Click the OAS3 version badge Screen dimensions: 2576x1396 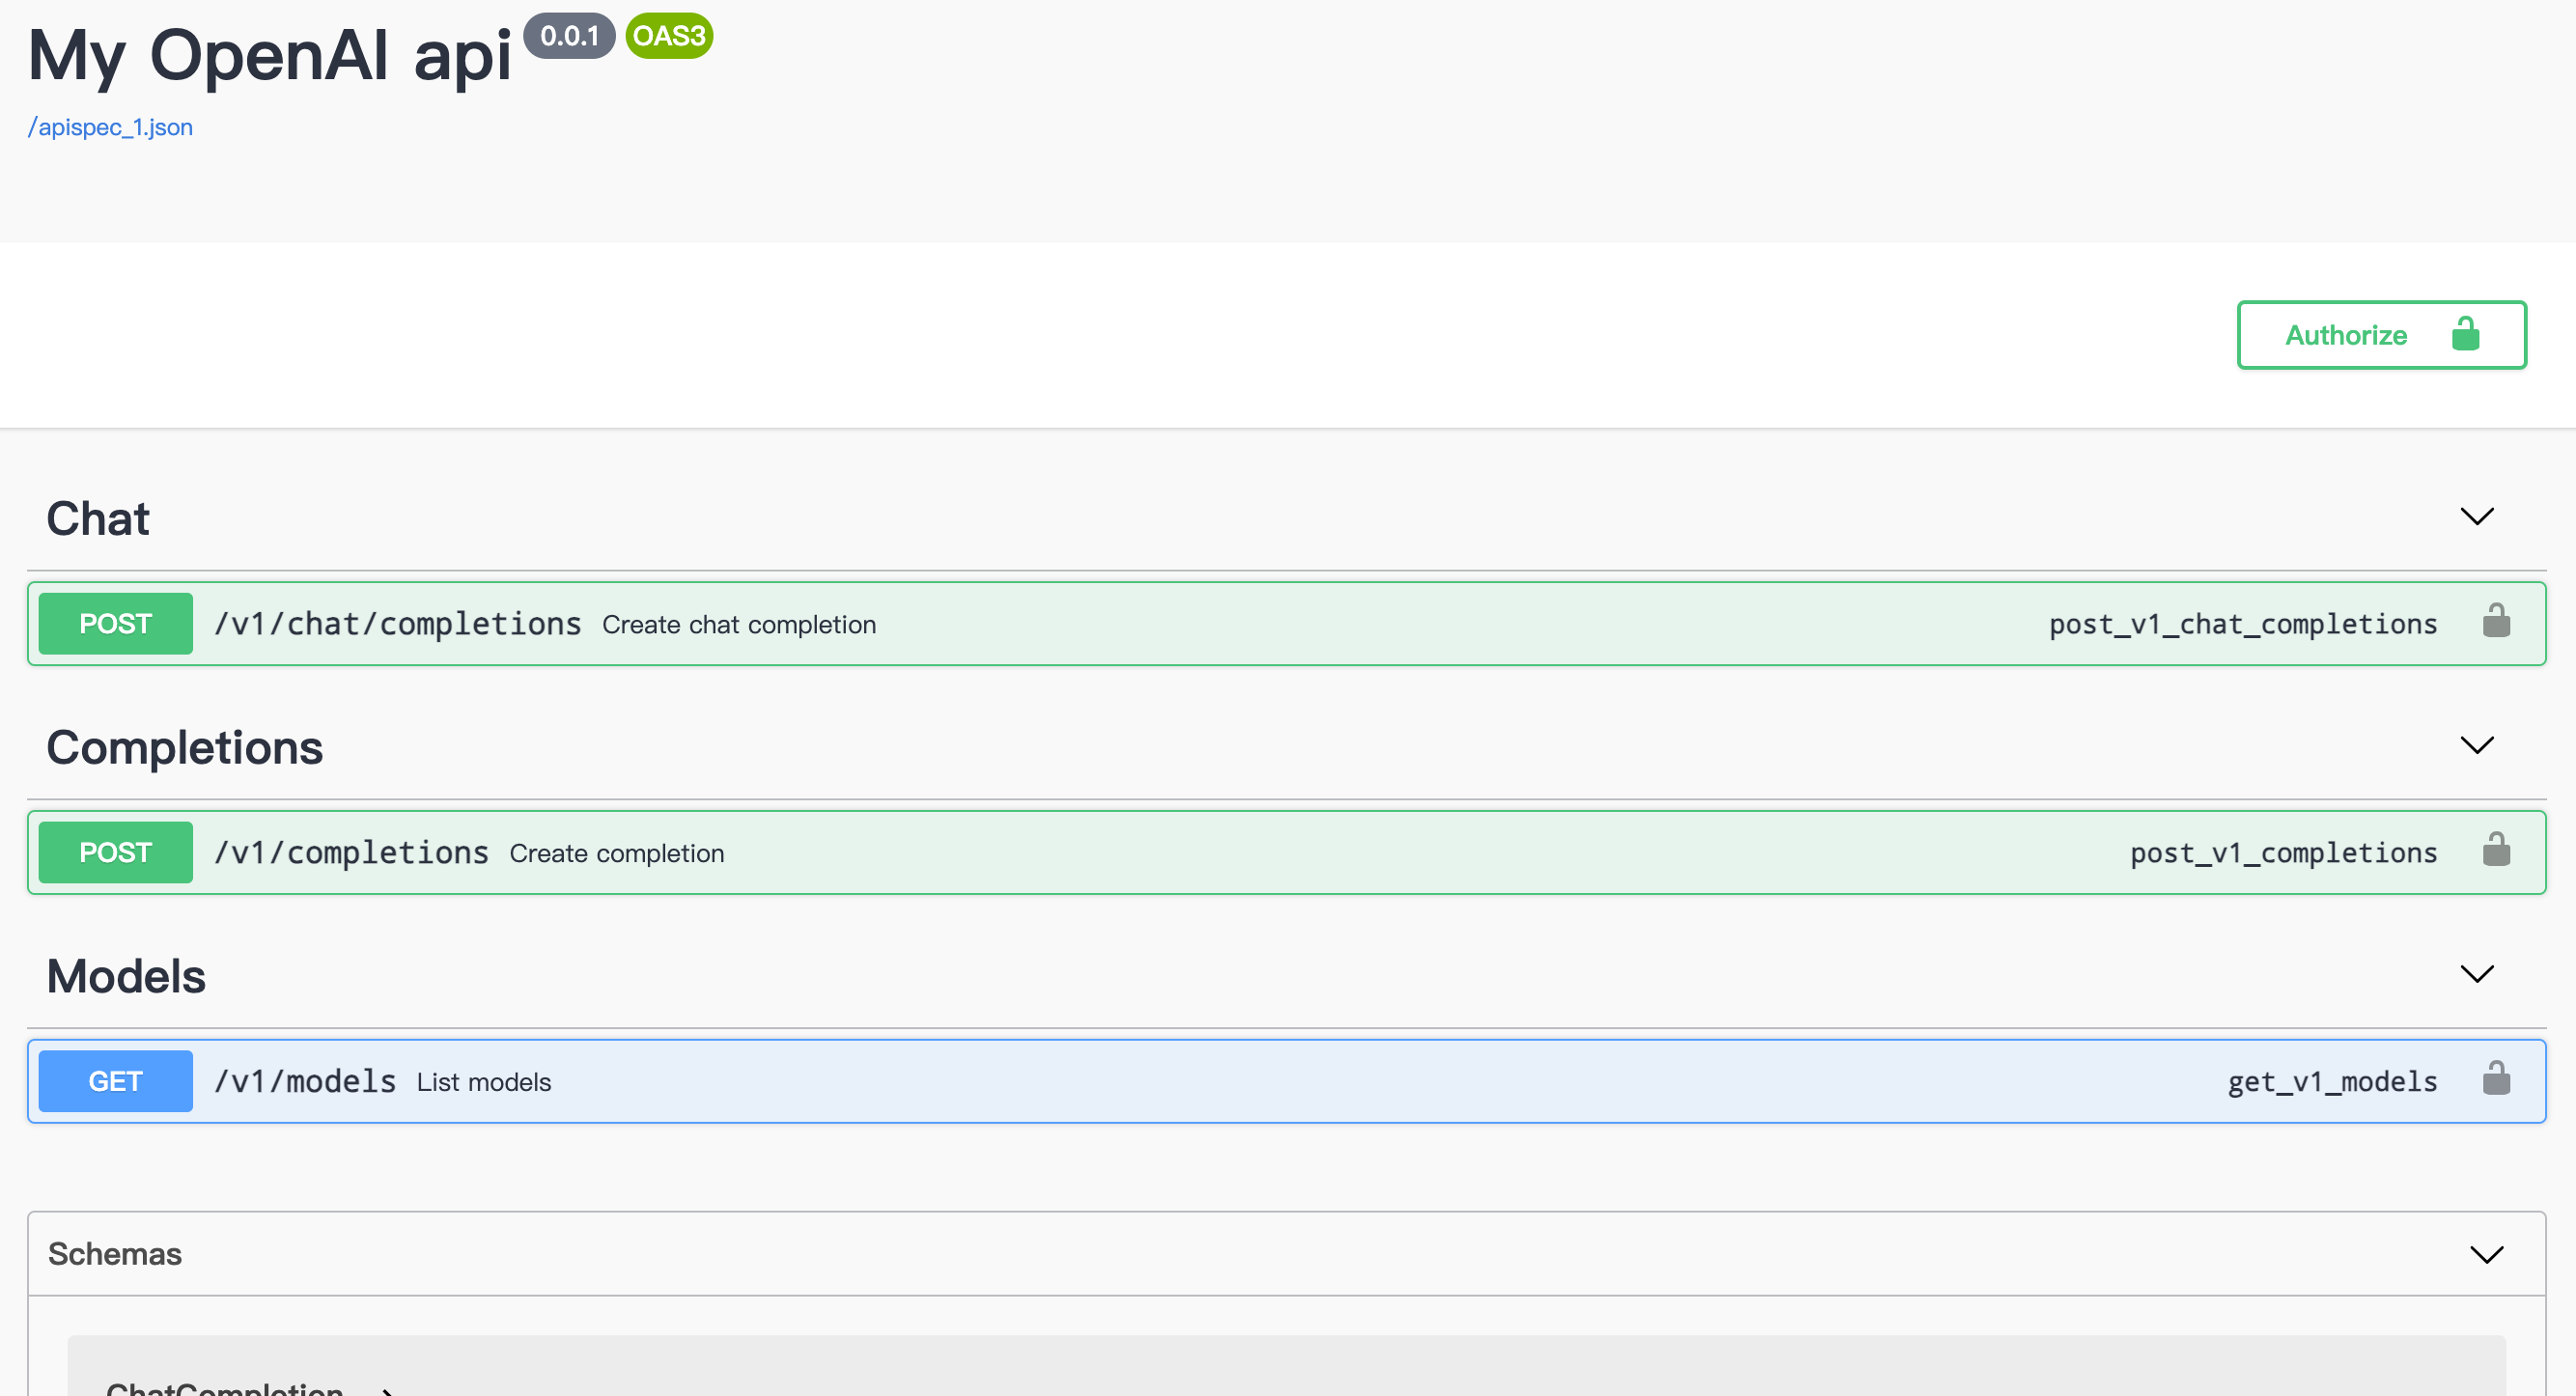[669, 36]
